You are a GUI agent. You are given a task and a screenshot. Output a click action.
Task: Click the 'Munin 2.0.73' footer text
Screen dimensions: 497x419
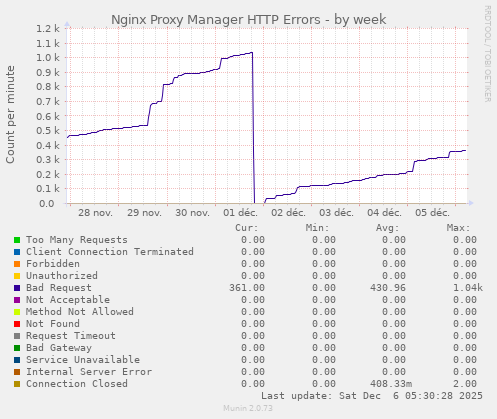pyautogui.click(x=248, y=408)
